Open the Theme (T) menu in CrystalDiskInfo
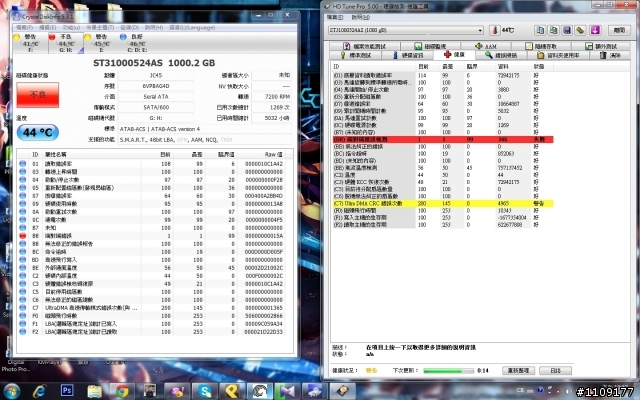 point(100,27)
